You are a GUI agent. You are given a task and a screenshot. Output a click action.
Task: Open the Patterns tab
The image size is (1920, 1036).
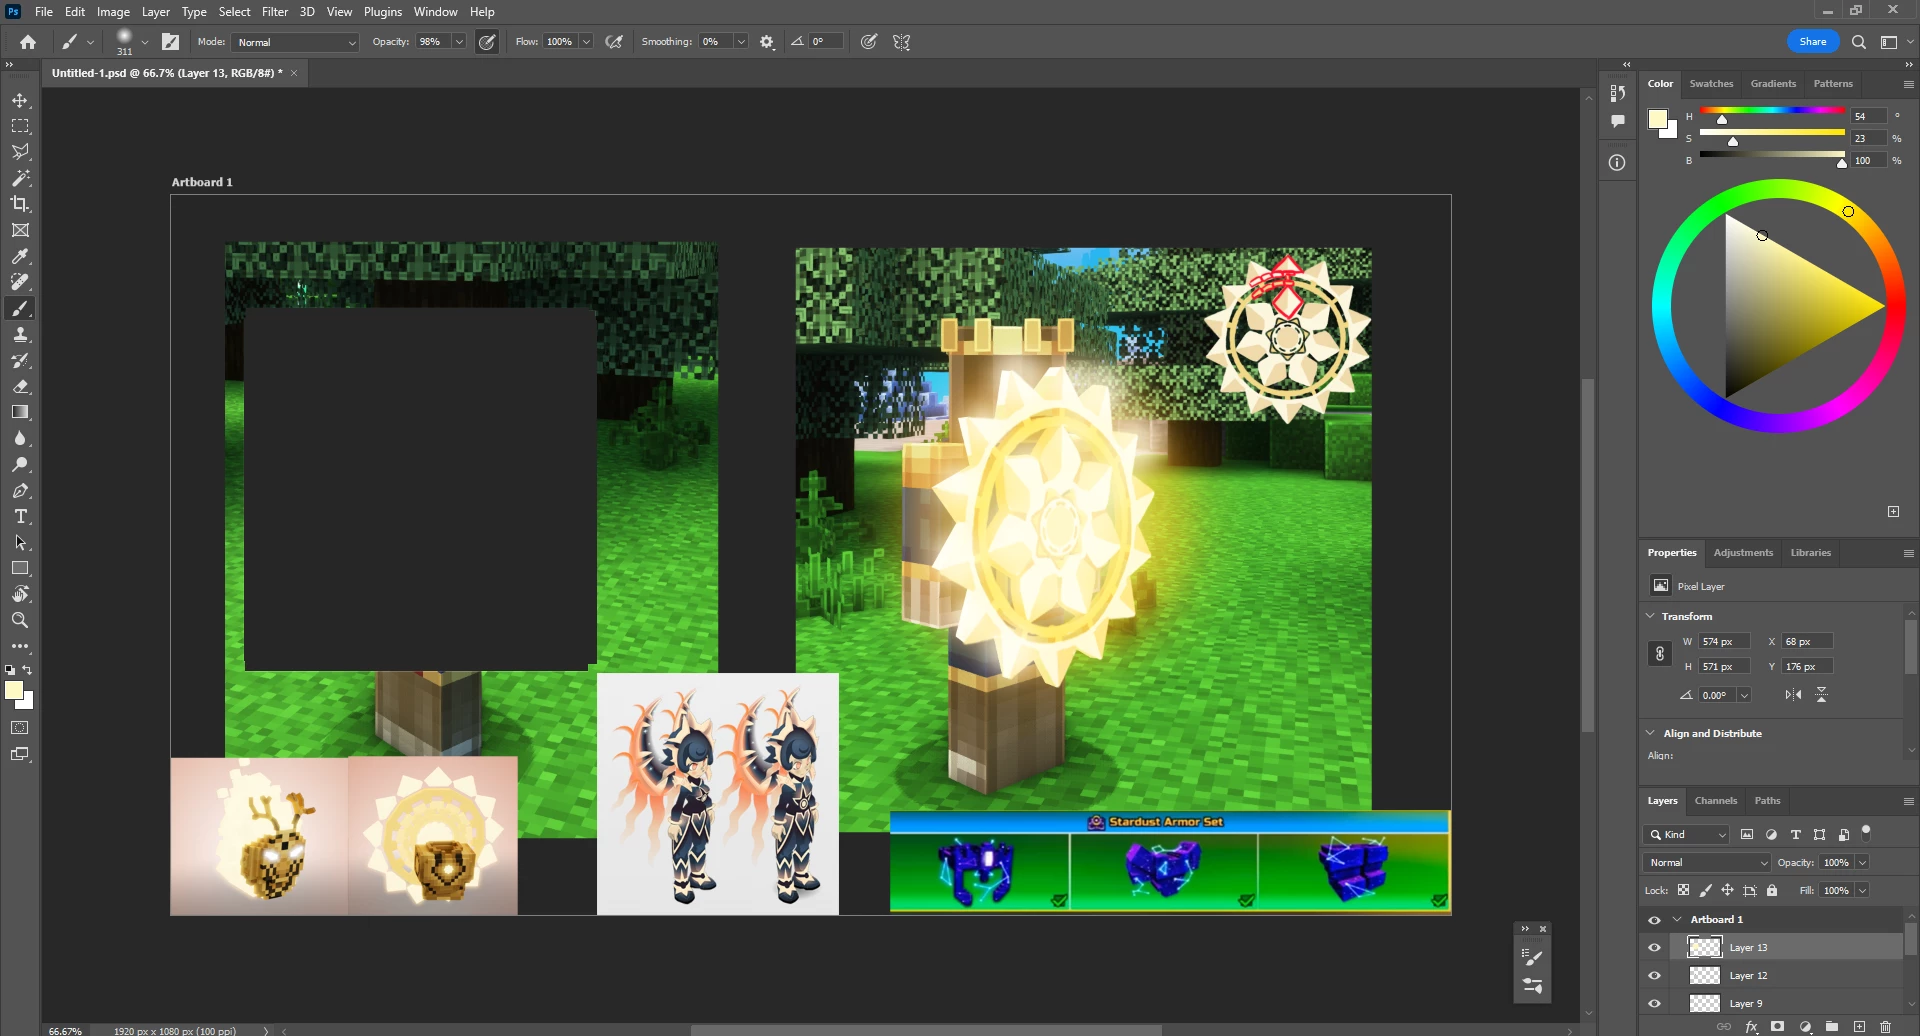coord(1833,84)
